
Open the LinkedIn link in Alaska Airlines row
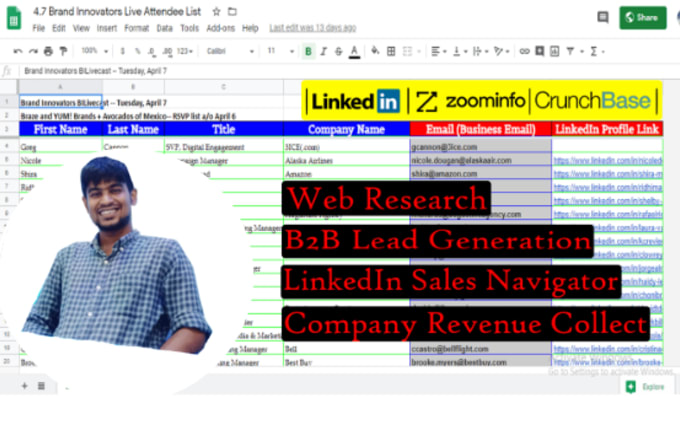(608, 160)
